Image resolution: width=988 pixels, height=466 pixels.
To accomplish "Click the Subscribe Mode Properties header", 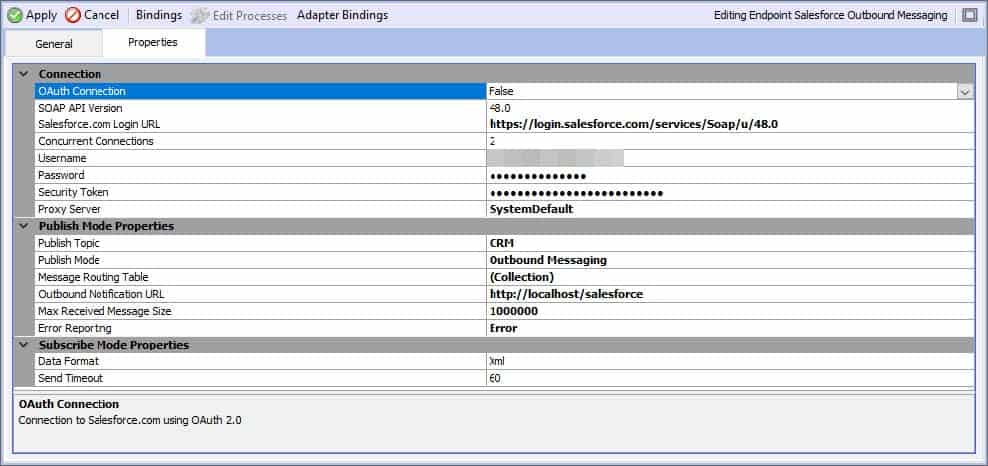I will (114, 344).
